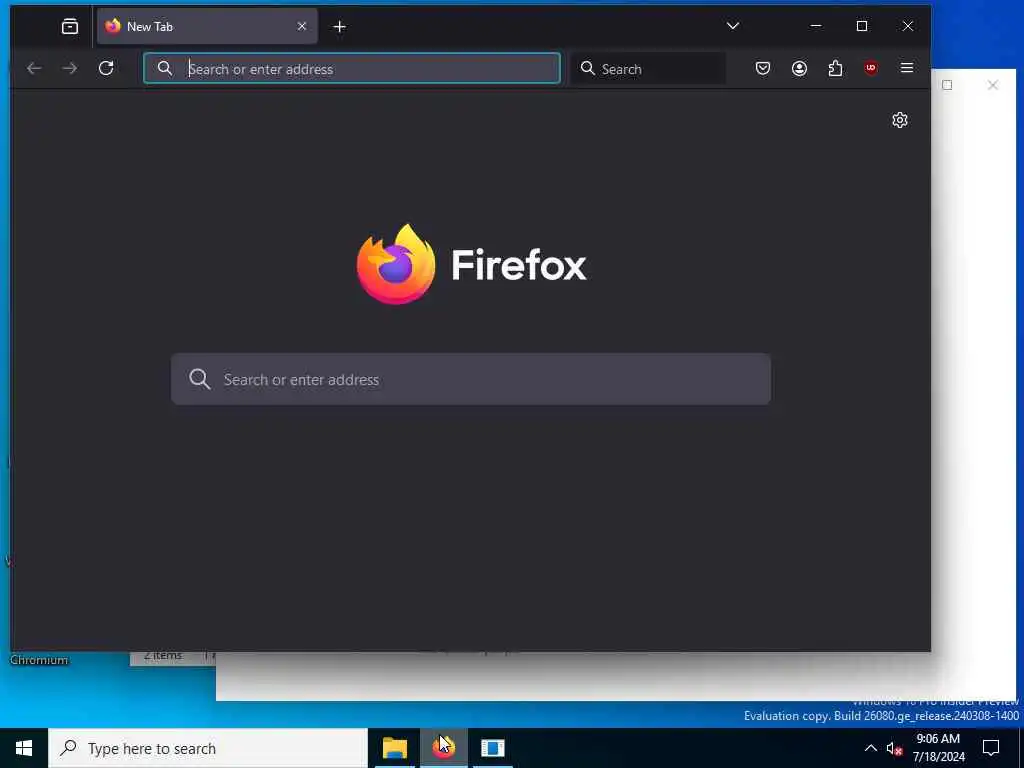Open a new tab with plus button
The image size is (1024, 768).
(340, 26)
